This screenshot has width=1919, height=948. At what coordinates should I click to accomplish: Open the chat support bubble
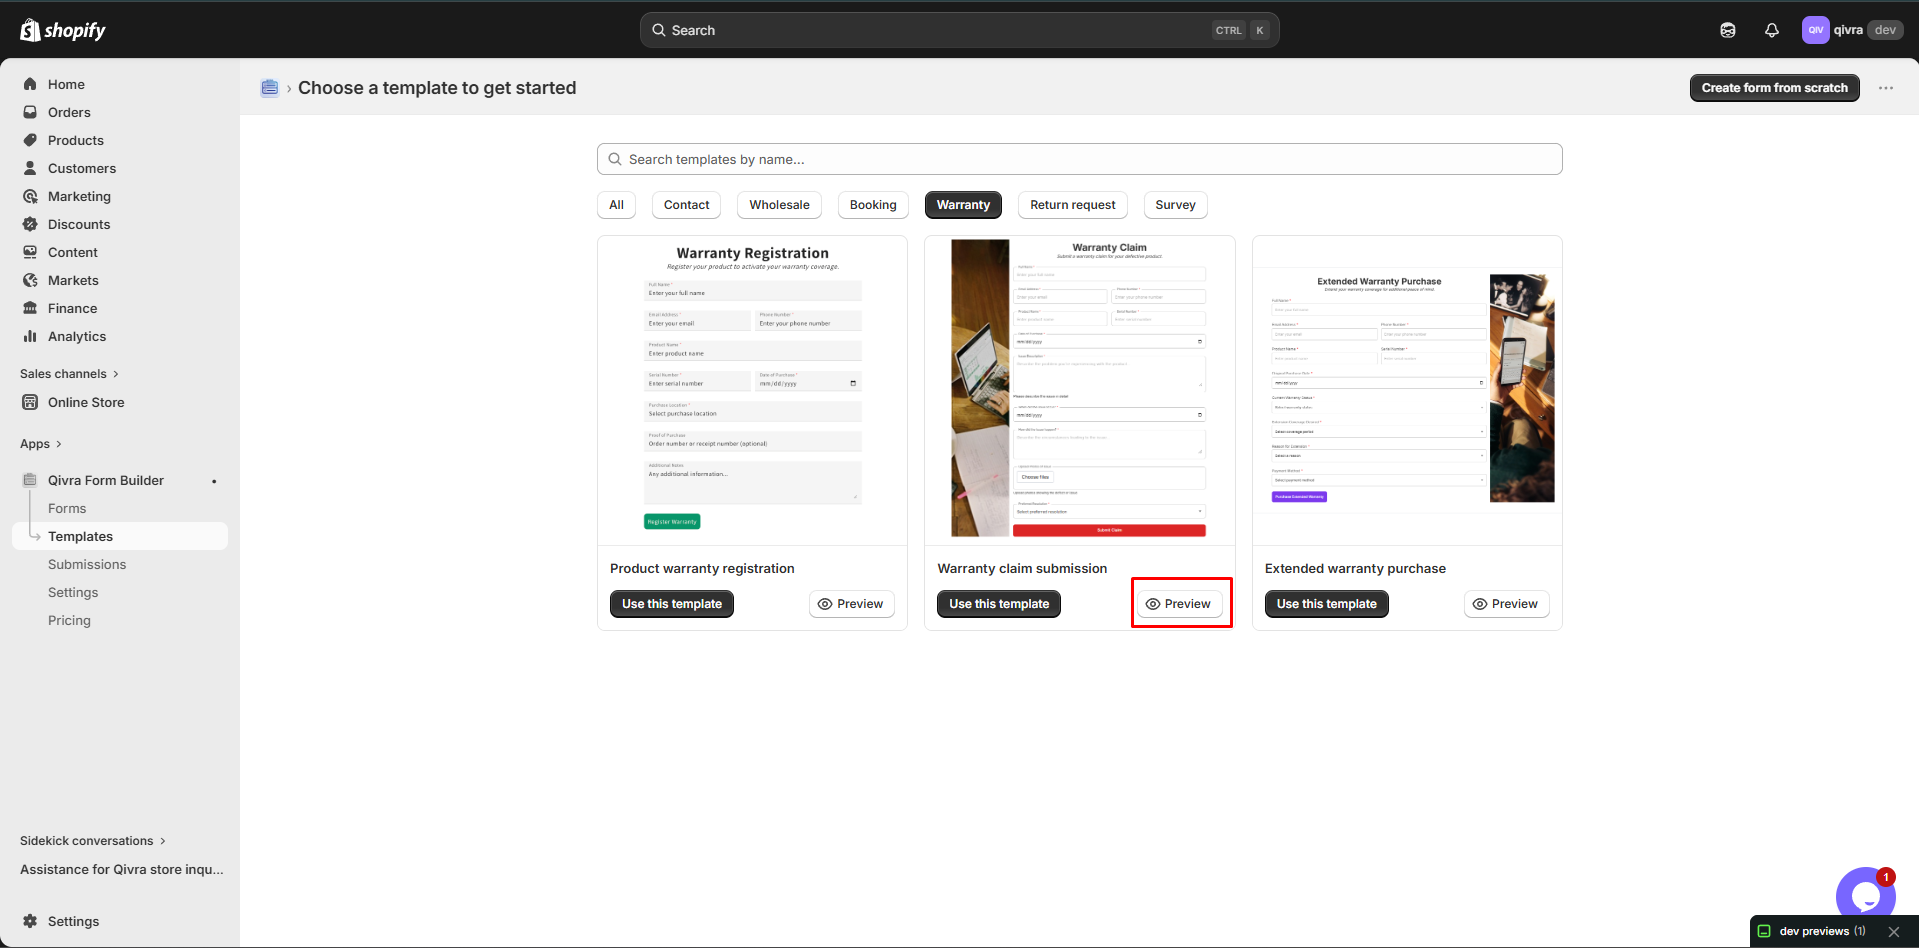[1865, 896]
